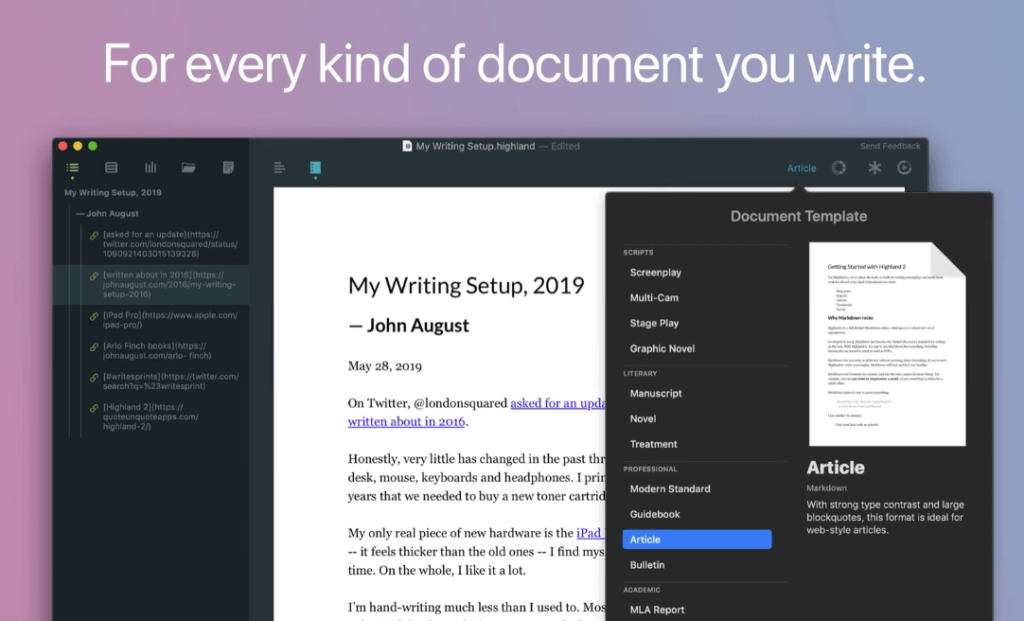Click the document icon in title bar
This screenshot has width=1024, height=621.
coord(407,146)
